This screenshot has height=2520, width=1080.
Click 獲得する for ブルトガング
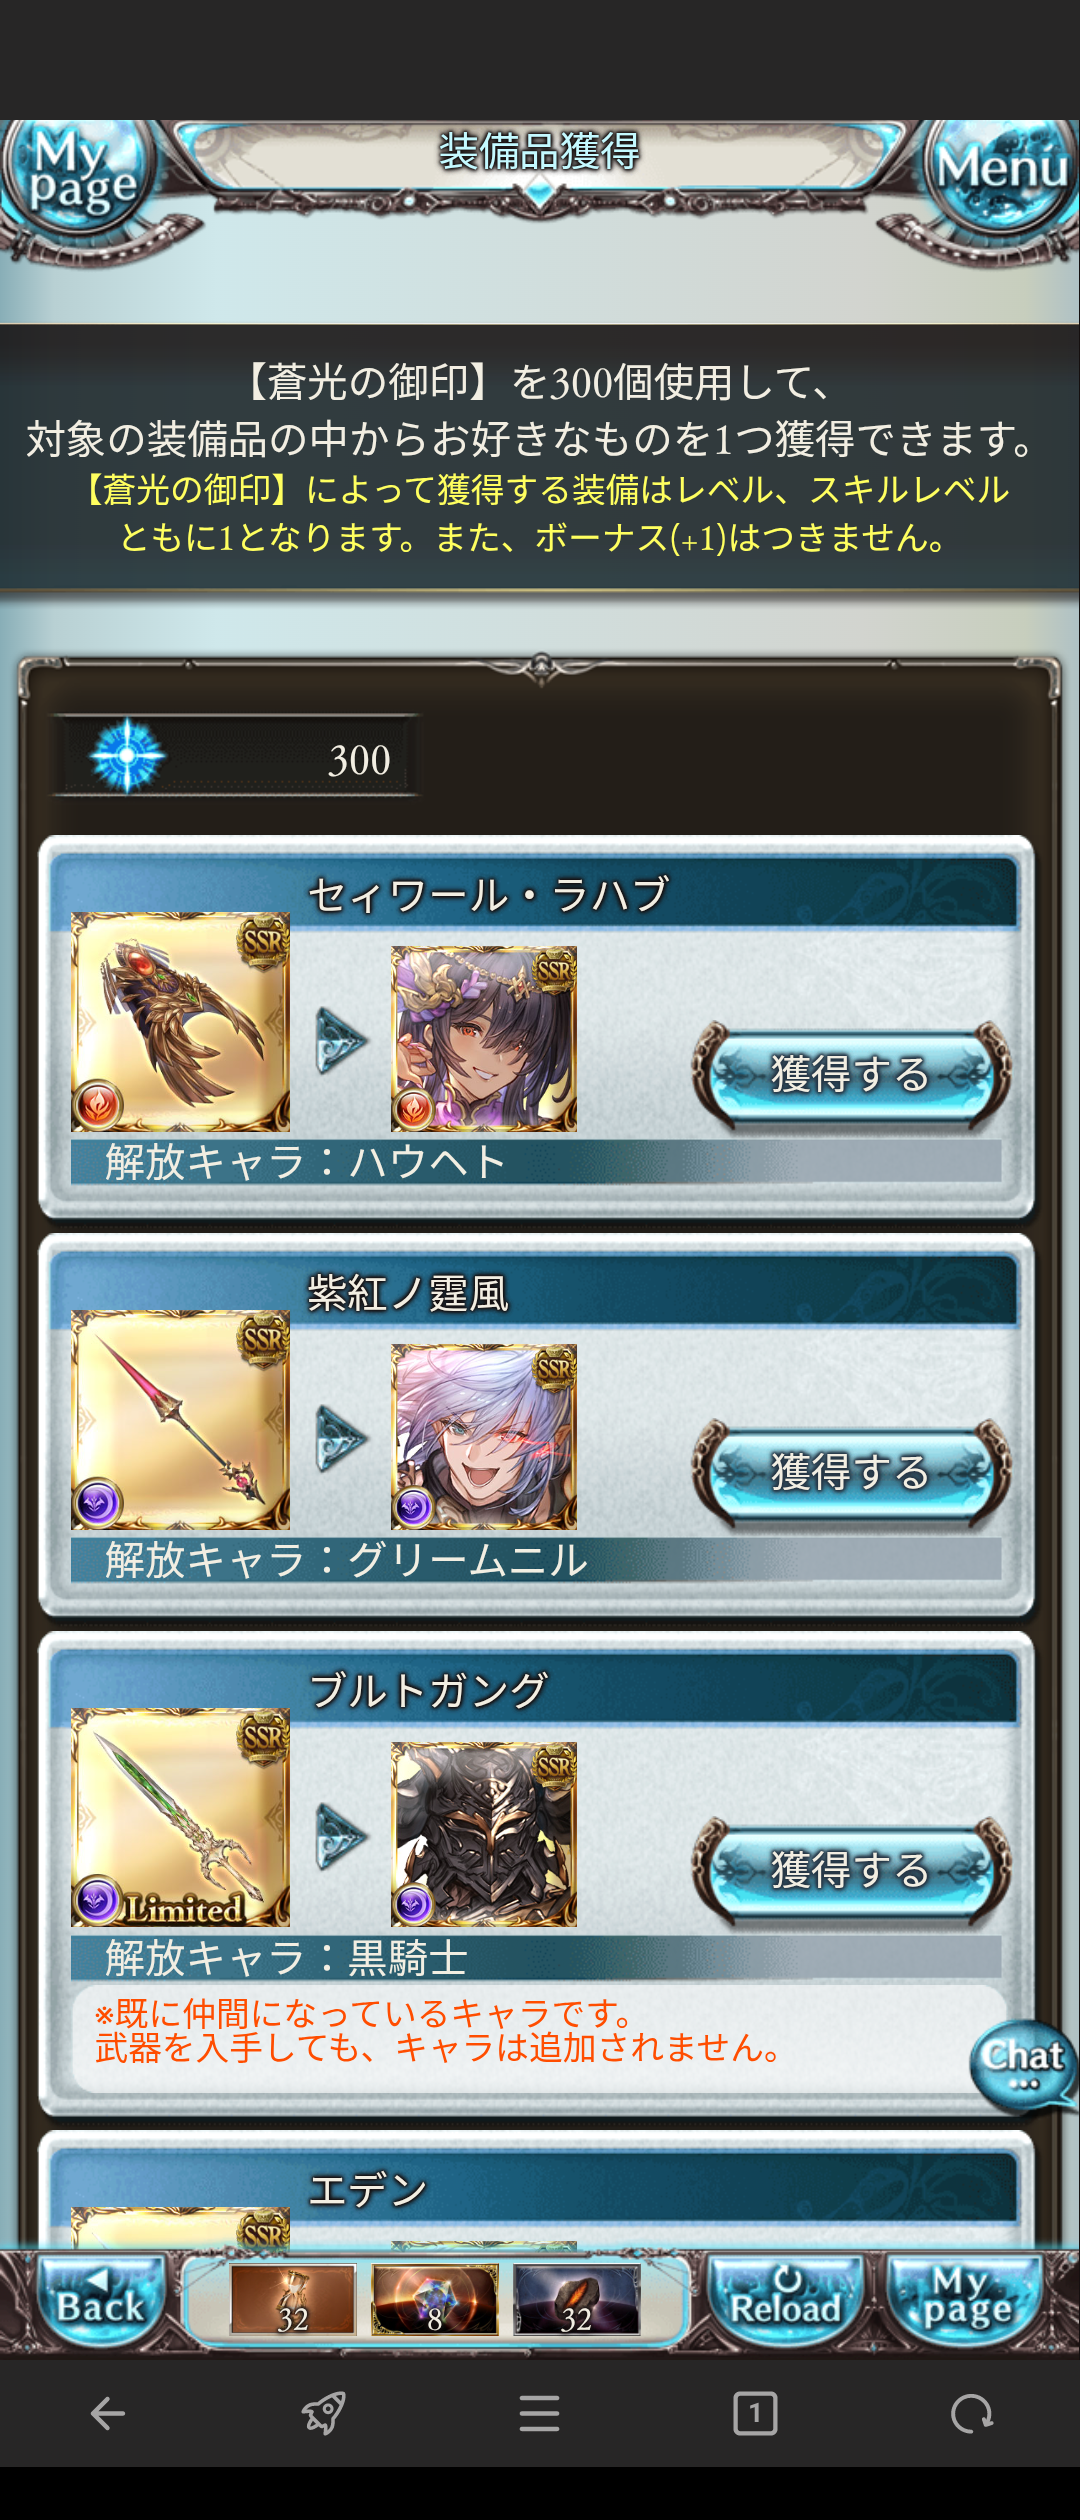click(x=851, y=1870)
